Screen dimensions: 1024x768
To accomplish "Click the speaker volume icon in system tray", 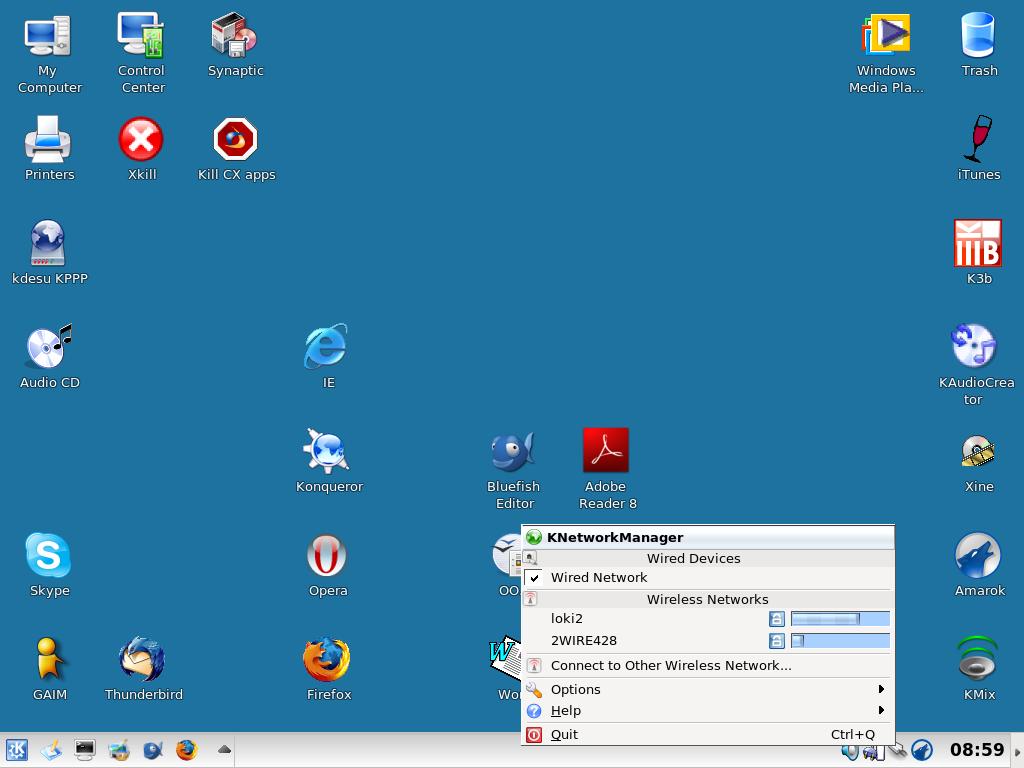I will click(x=850, y=752).
